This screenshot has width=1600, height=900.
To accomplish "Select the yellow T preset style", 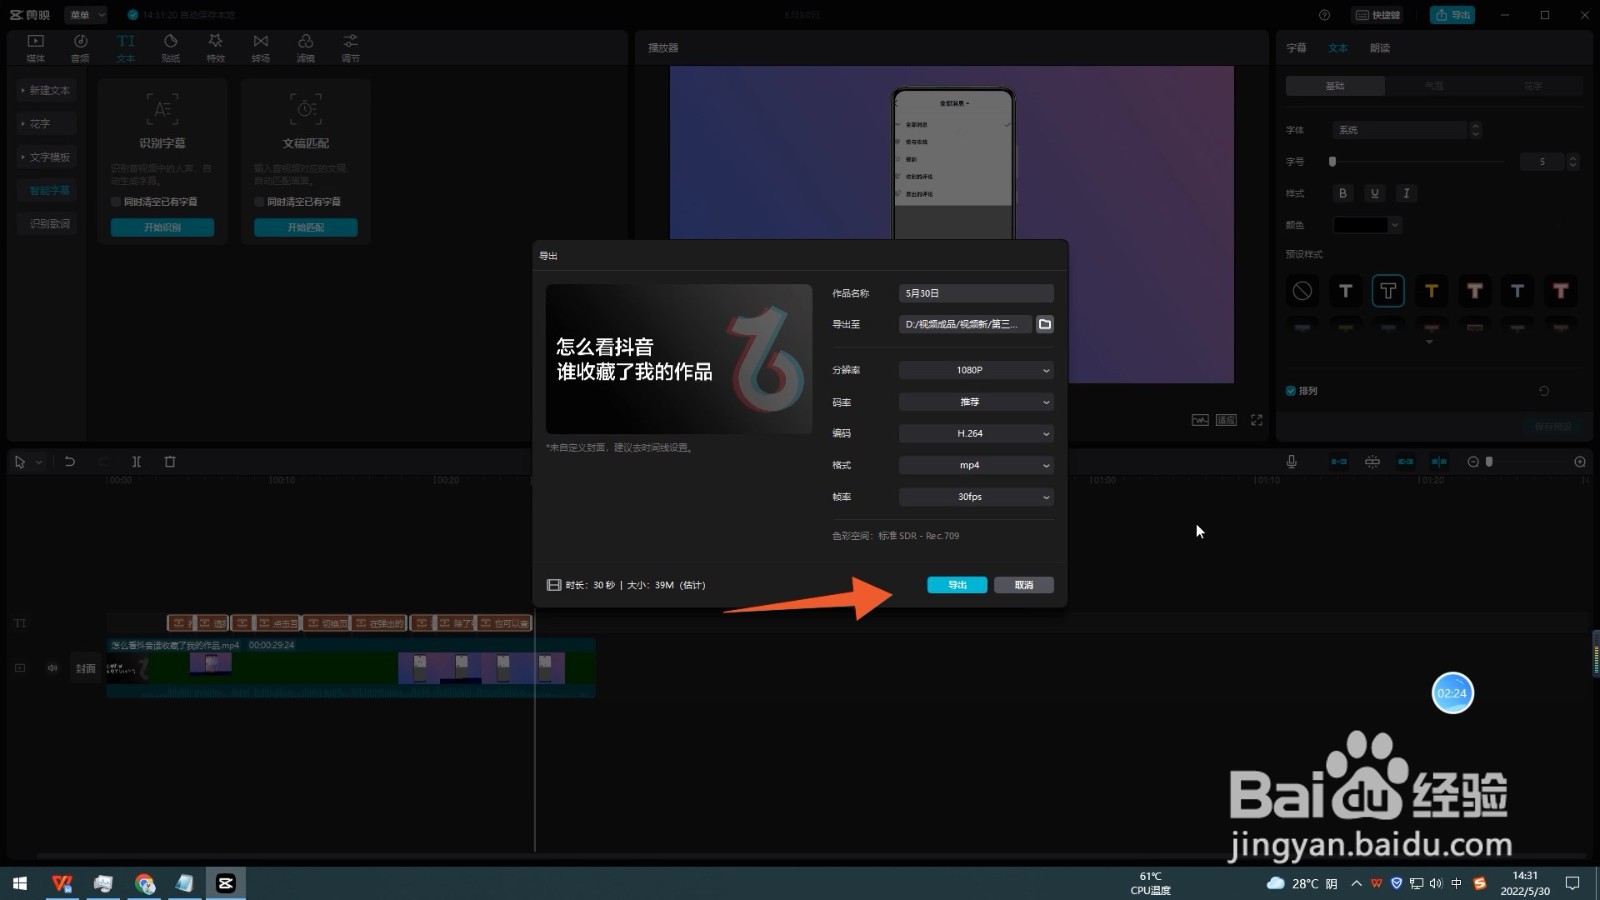I will coord(1431,291).
